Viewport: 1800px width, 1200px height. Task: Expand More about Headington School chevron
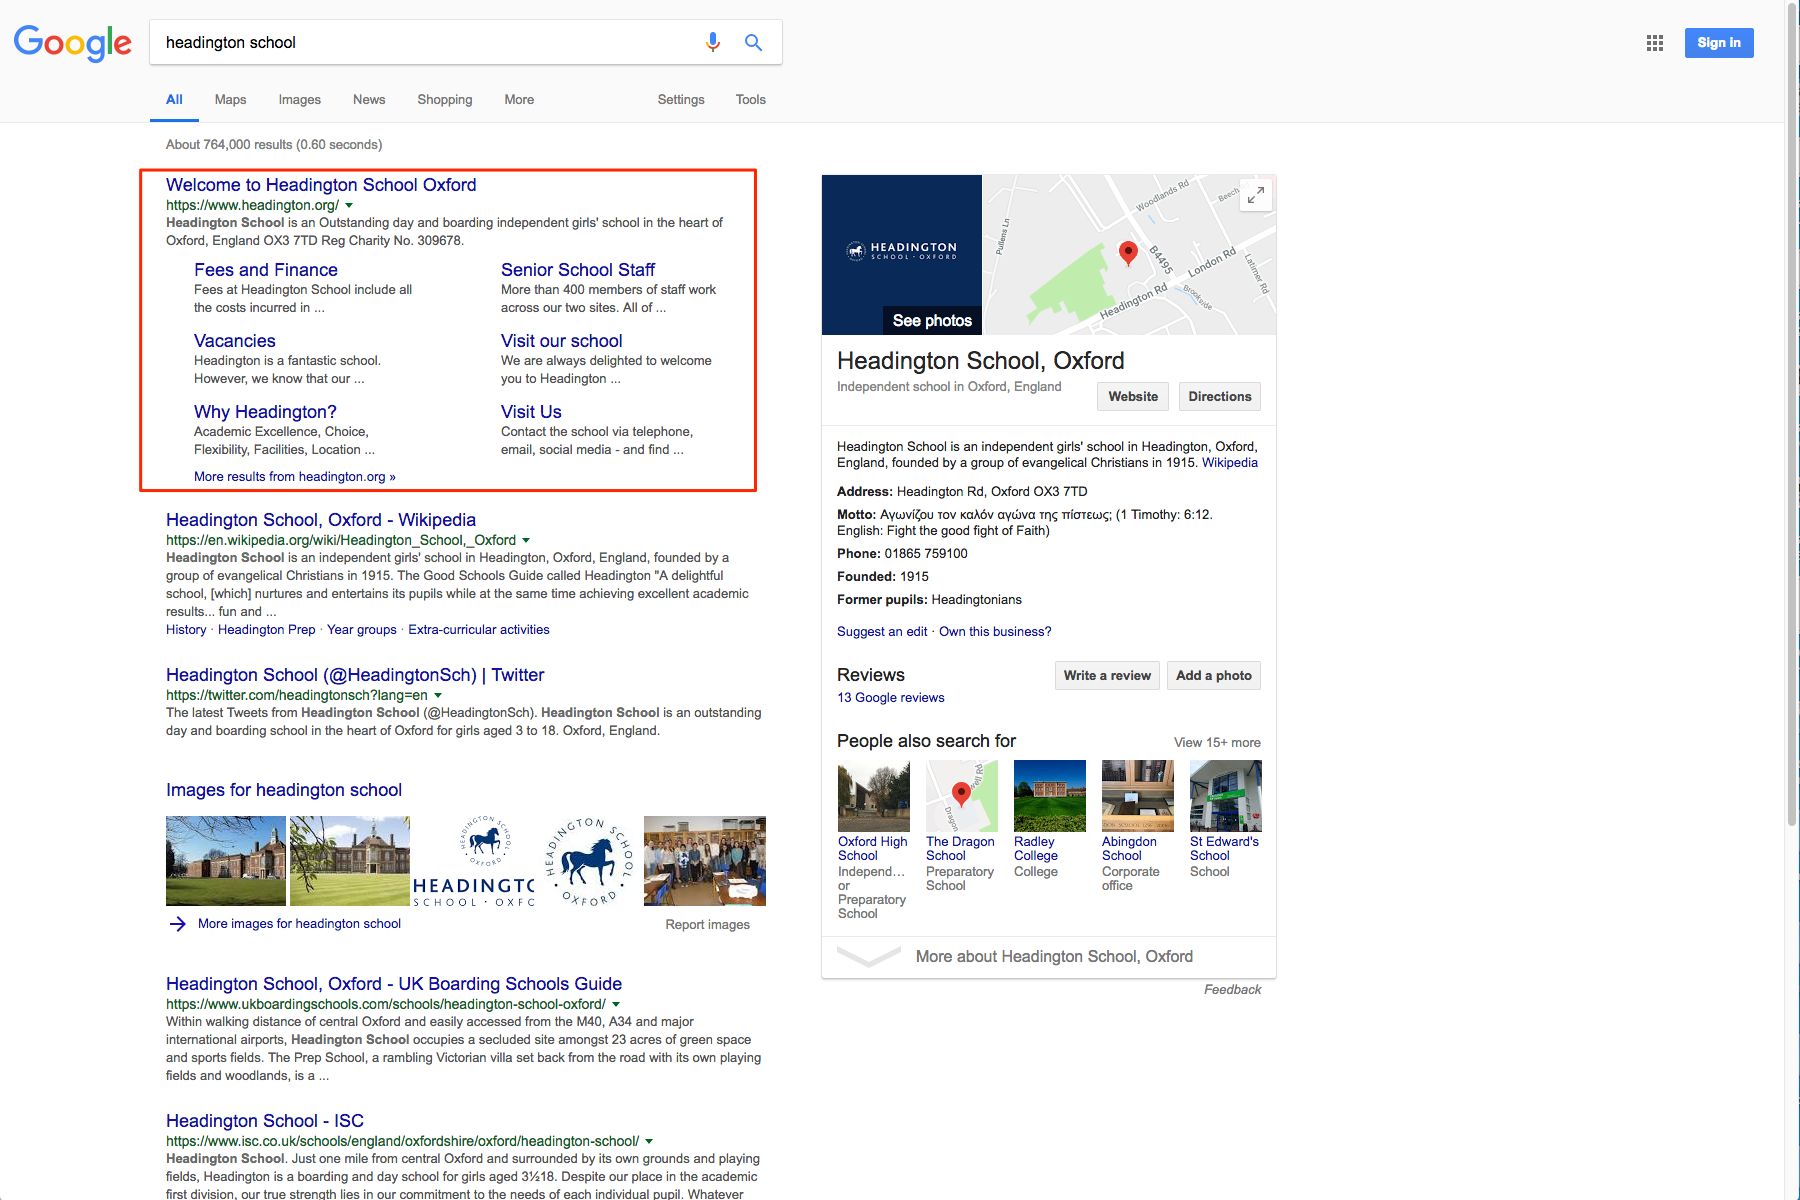pyautogui.click(x=868, y=957)
